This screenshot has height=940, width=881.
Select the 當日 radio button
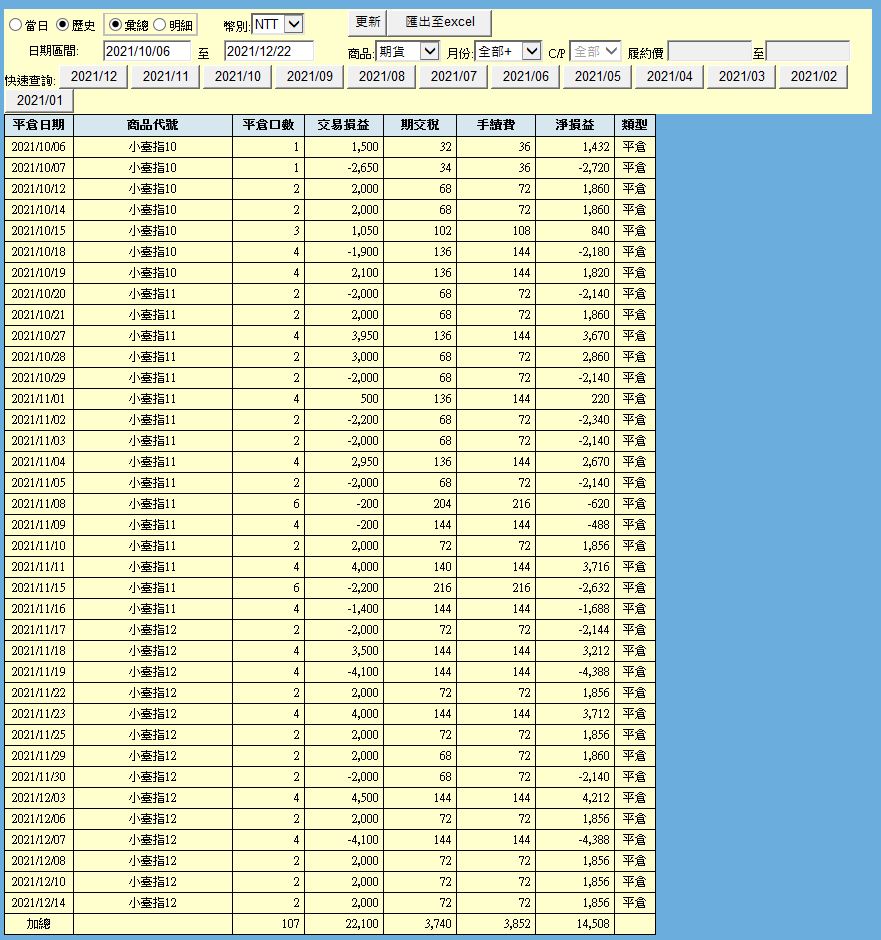click(x=16, y=25)
